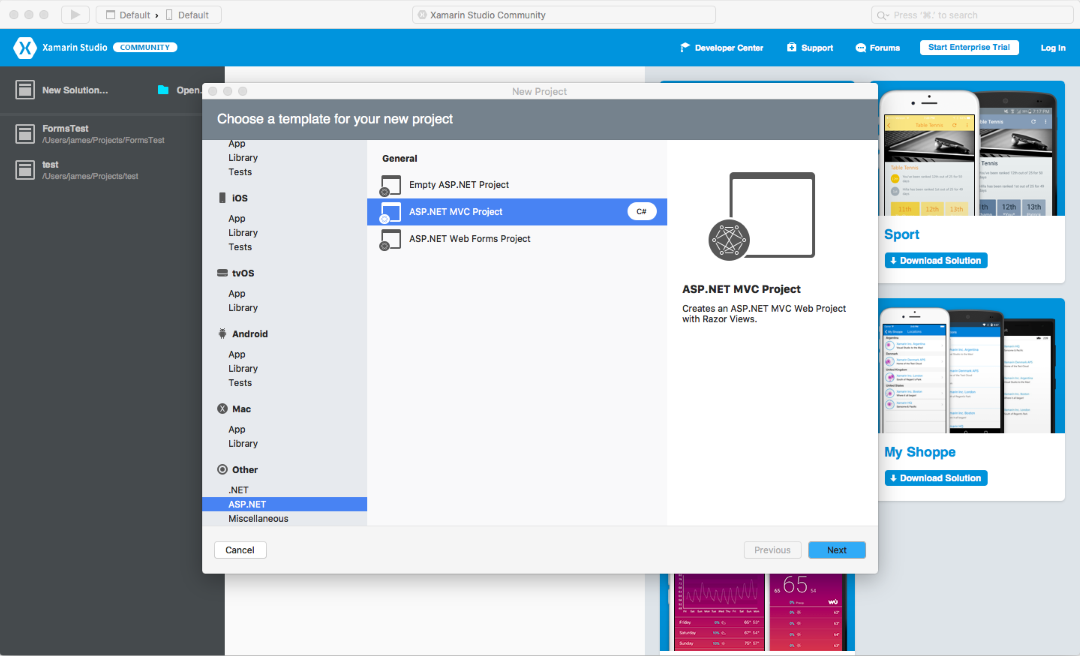The image size is (1080, 656).
Task: Click the Empty ASP.NET Project template icon
Action: click(391, 185)
